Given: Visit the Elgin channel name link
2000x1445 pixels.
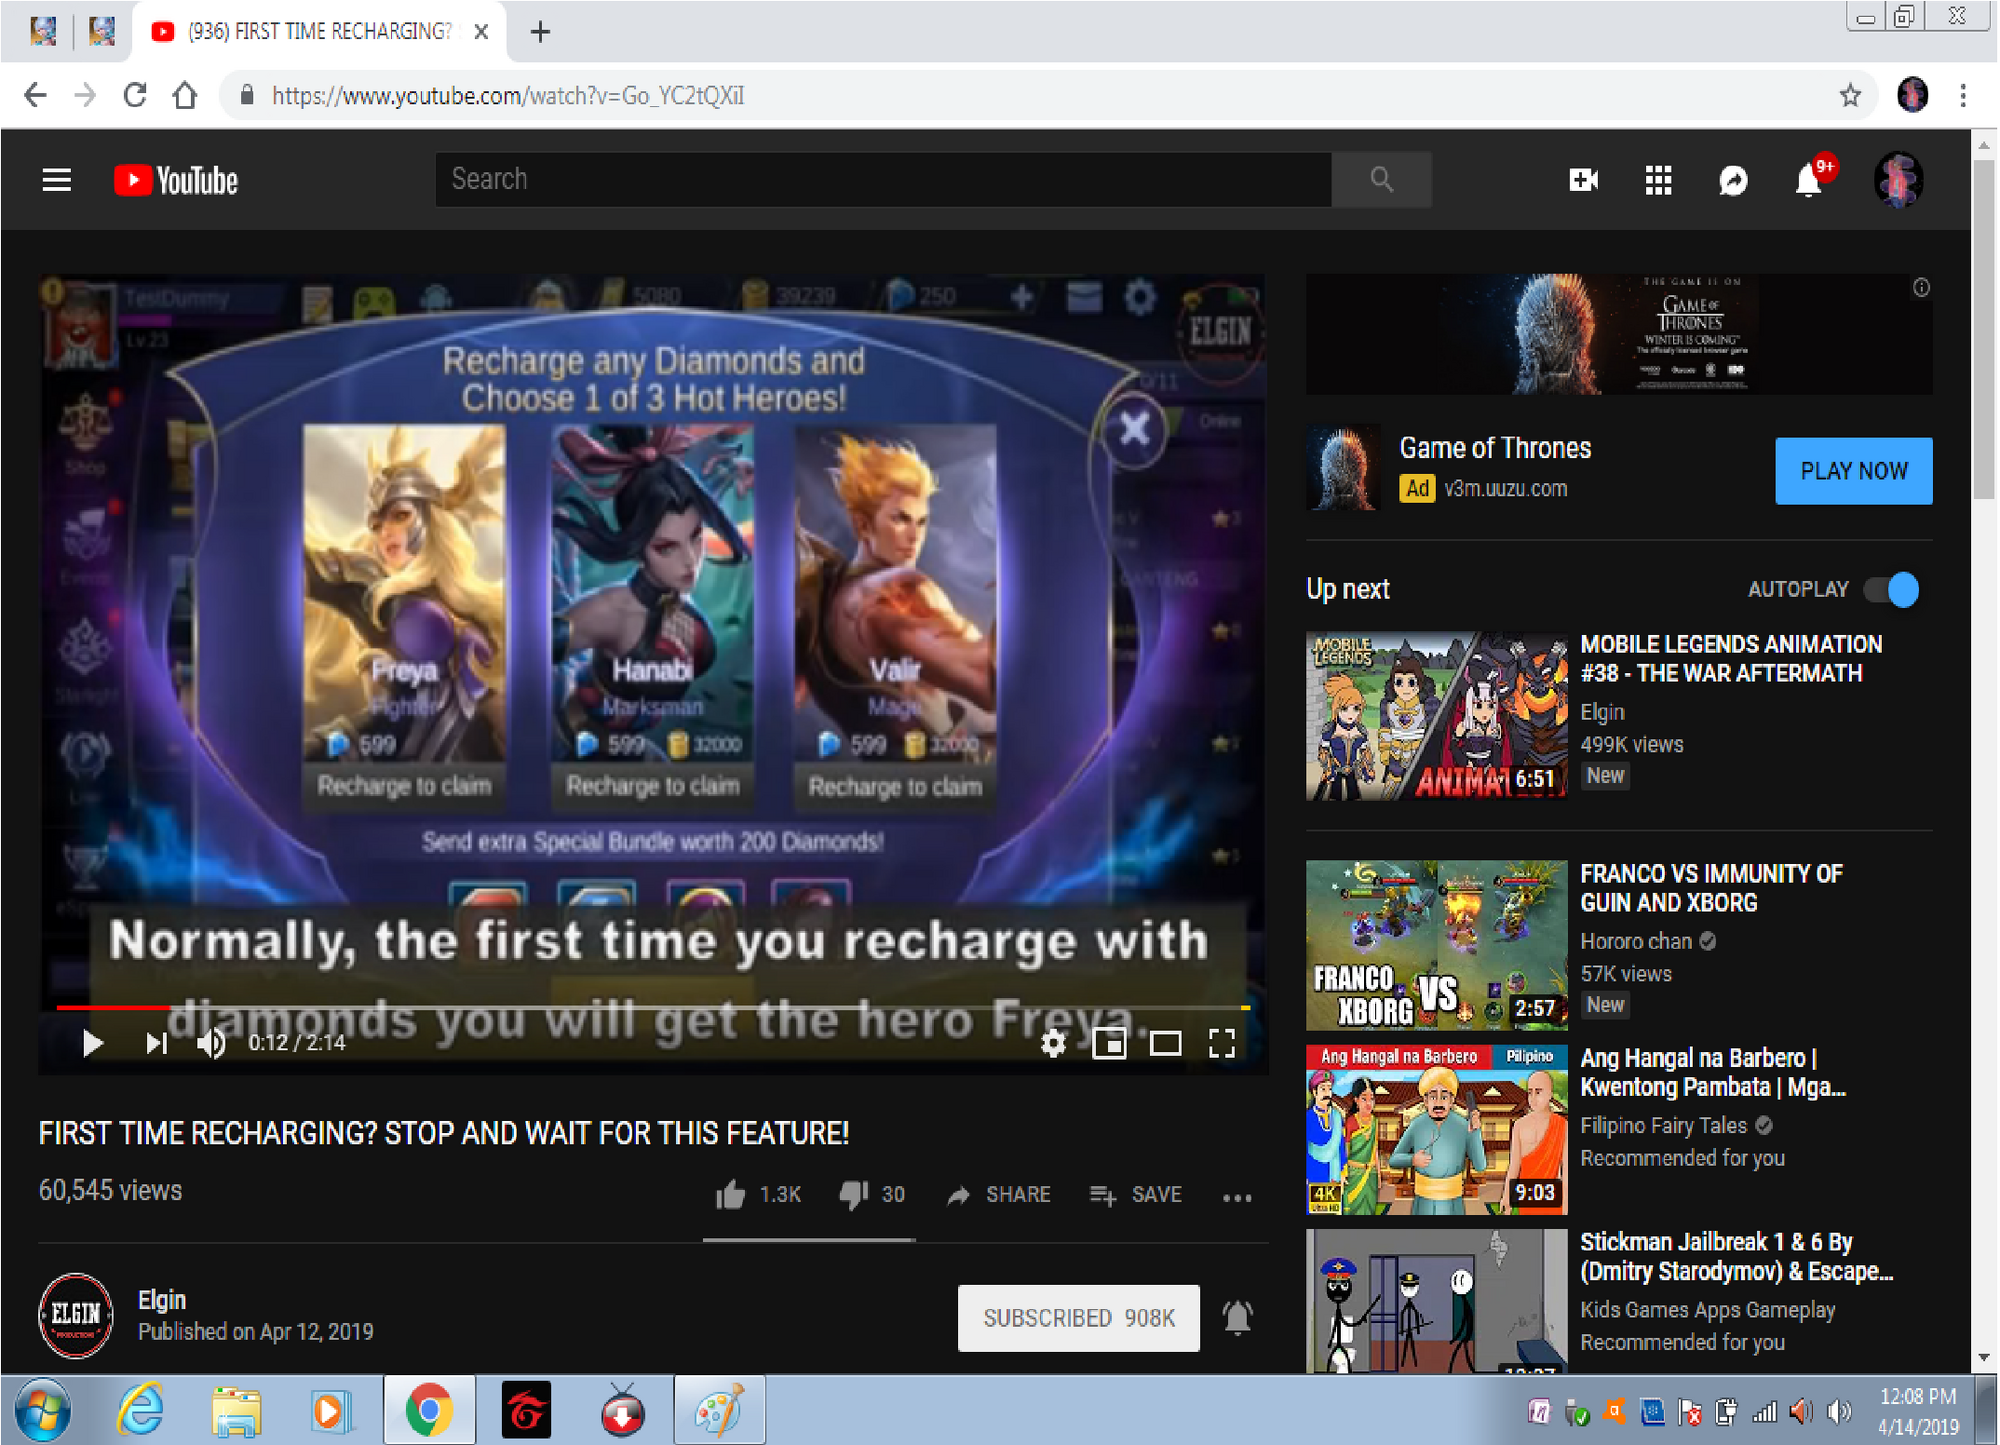Looking at the screenshot, I should [162, 1299].
